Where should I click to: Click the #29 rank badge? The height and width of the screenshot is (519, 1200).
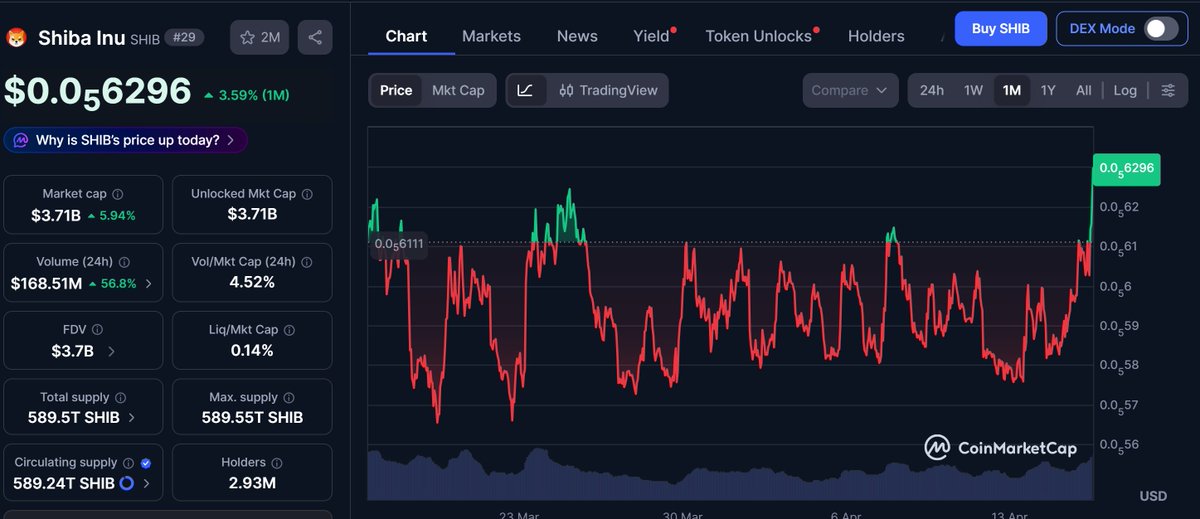tap(184, 38)
